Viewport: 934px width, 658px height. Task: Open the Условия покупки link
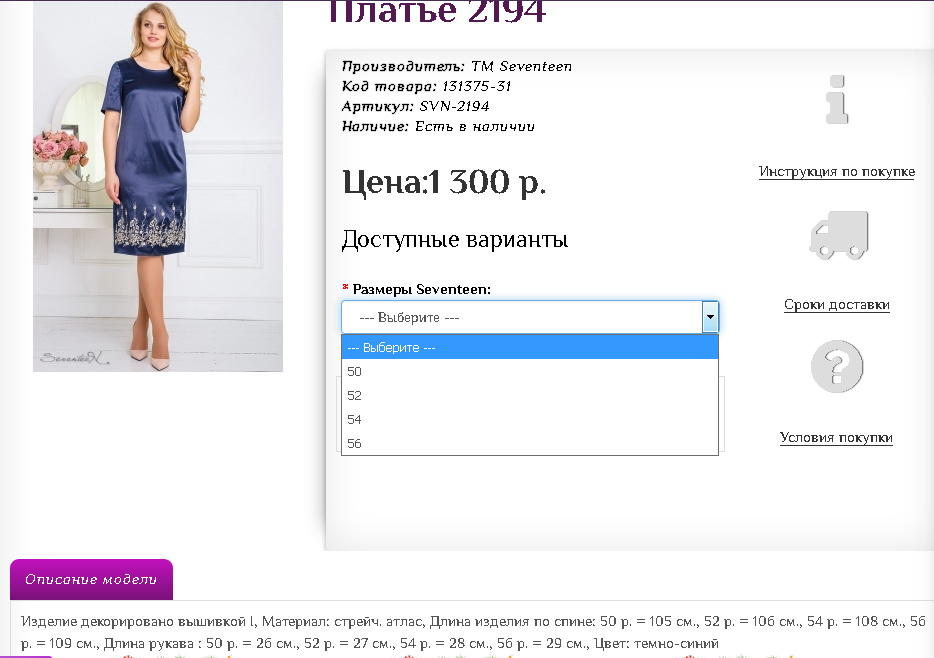[x=837, y=437]
